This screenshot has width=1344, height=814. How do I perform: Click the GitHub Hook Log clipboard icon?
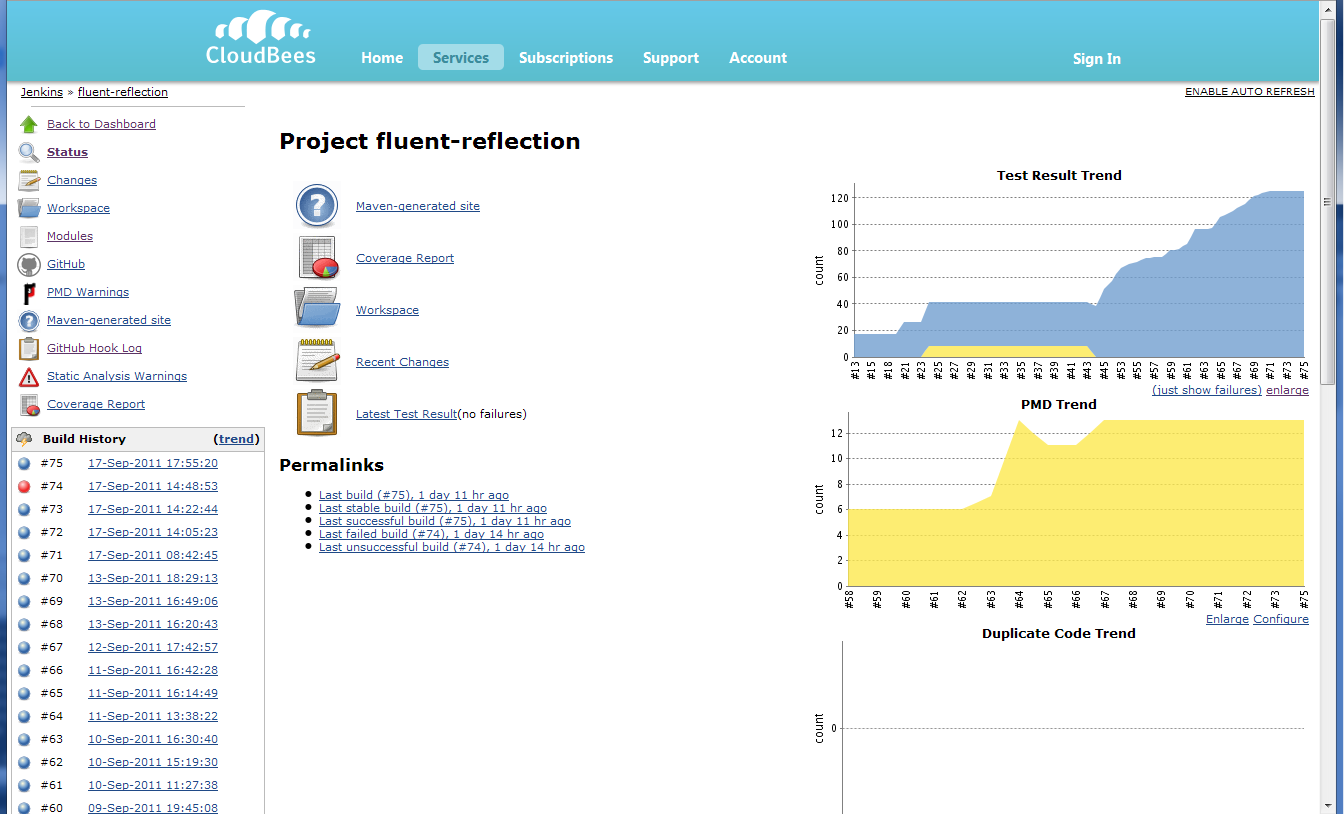point(29,349)
